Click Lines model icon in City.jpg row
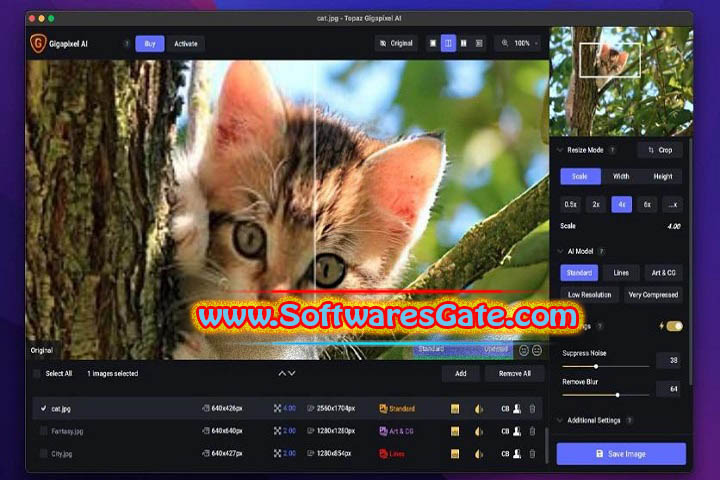The image size is (720, 480). (x=383, y=453)
